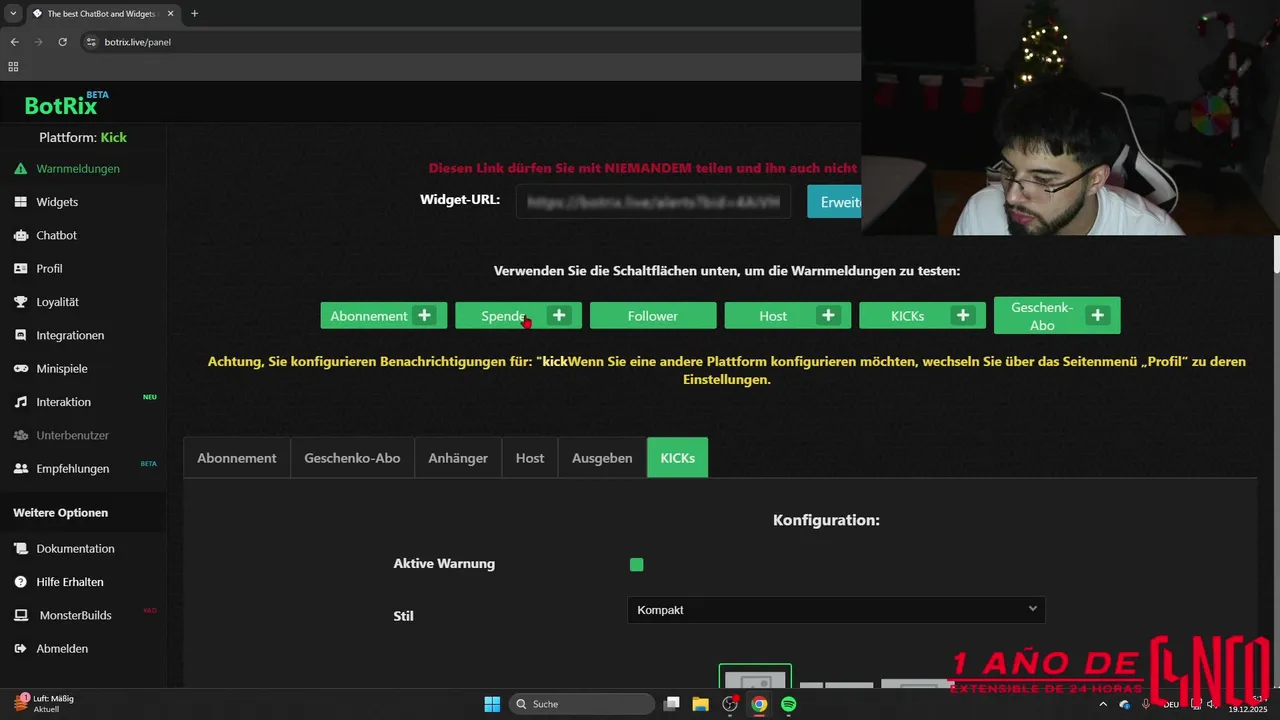Switch to the Host tab
This screenshot has height=720, width=1280.
coord(530,457)
